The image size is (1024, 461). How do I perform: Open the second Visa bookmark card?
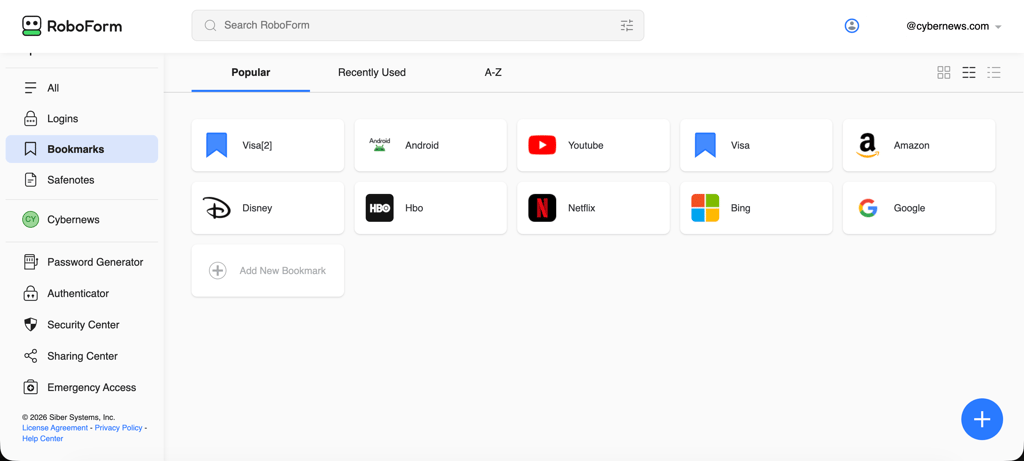click(x=756, y=145)
